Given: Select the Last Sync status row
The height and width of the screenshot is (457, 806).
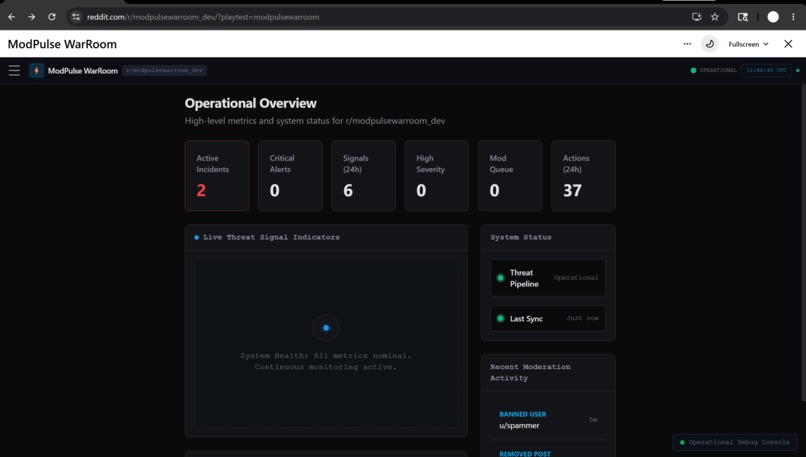Looking at the screenshot, I should (x=548, y=318).
